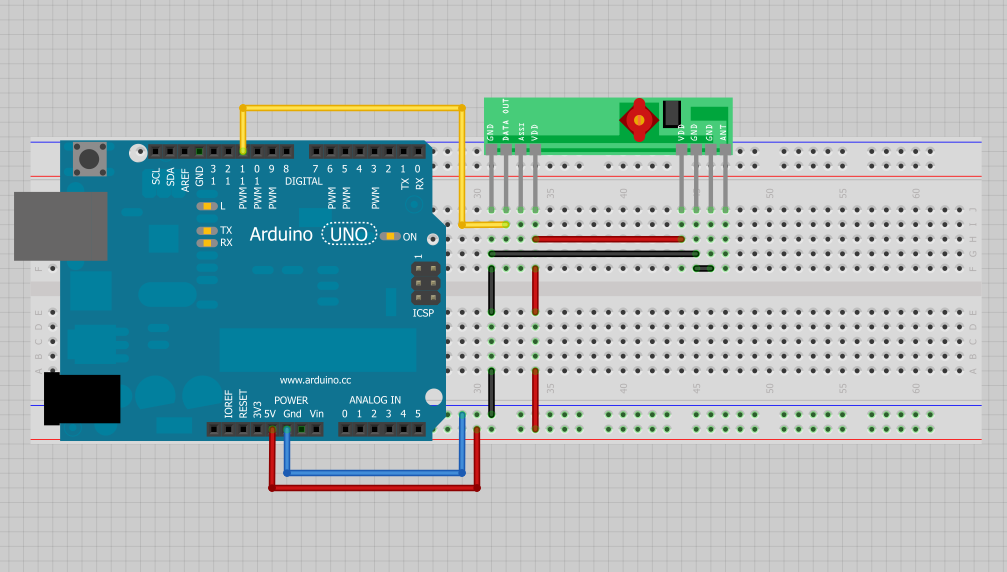This screenshot has width=1007, height=572.
Task: Click the "www.arduino.cc" text
Action: (x=315, y=380)
